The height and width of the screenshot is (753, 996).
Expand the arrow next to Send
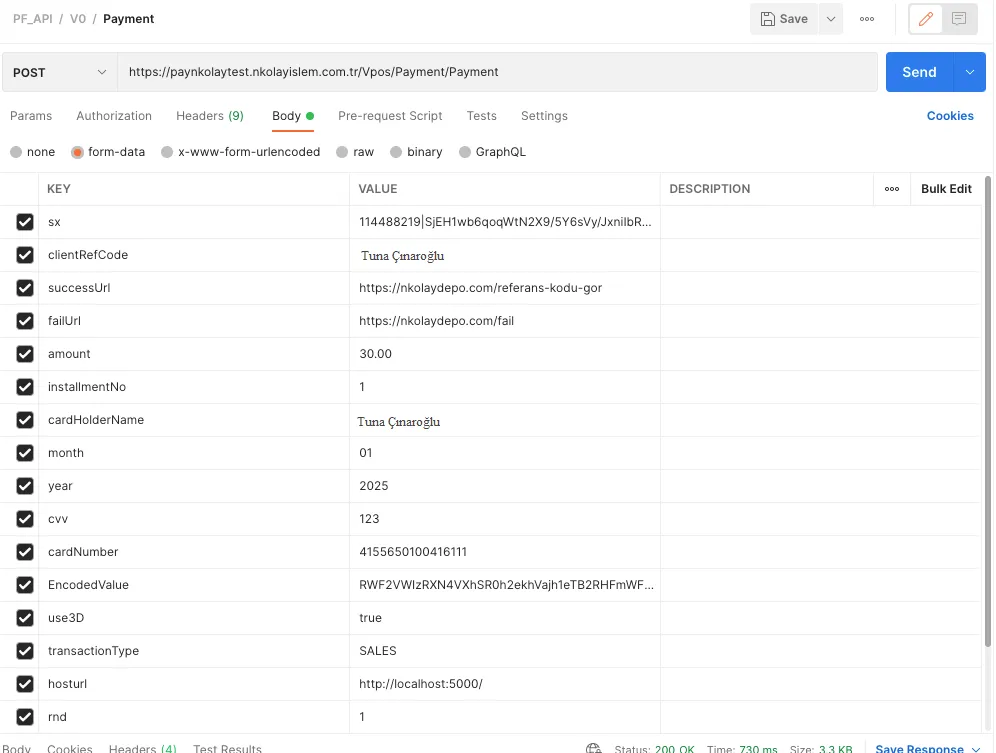[x=970, y=72]
